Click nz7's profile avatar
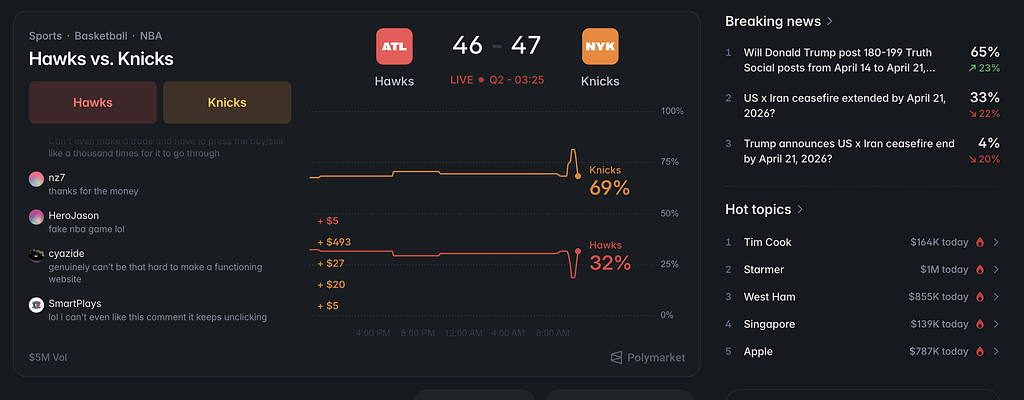 click(37, 178)
